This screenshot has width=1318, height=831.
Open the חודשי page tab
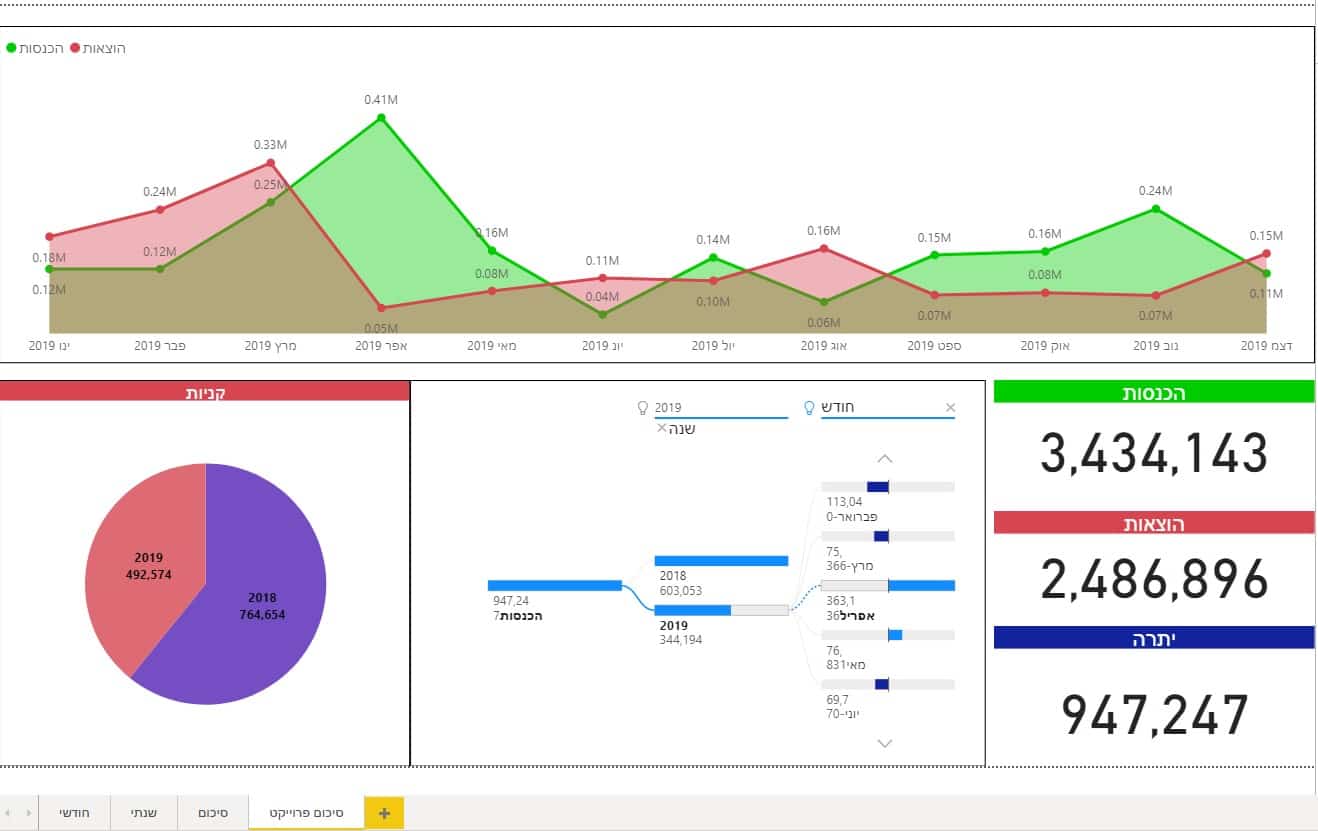[x=74, y=813]
